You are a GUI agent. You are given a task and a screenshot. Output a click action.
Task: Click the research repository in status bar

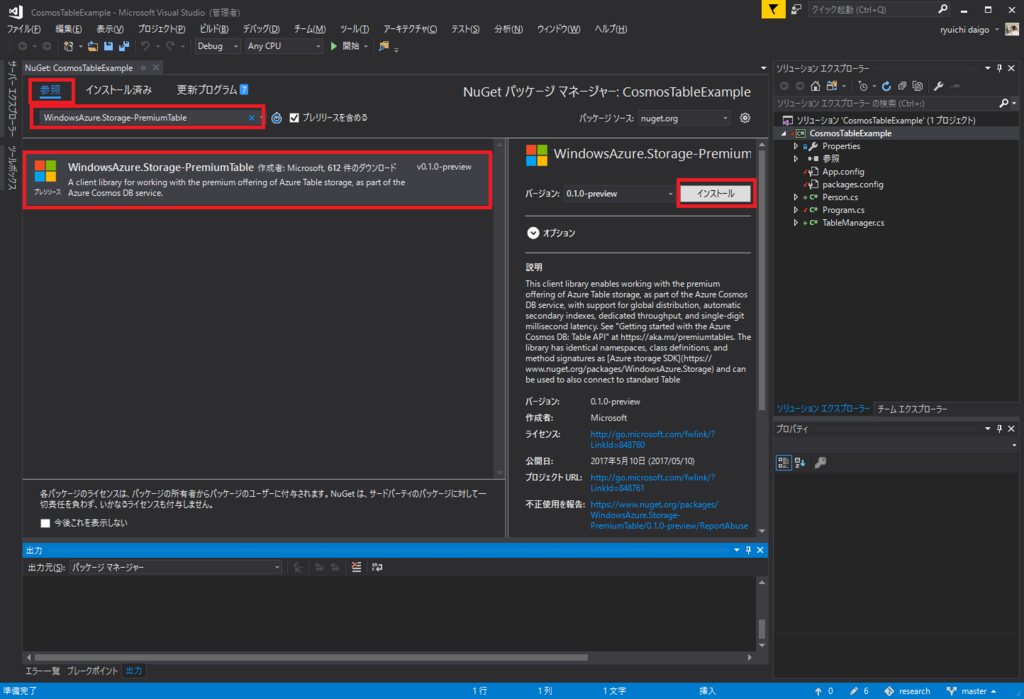(x=908, y=691)
